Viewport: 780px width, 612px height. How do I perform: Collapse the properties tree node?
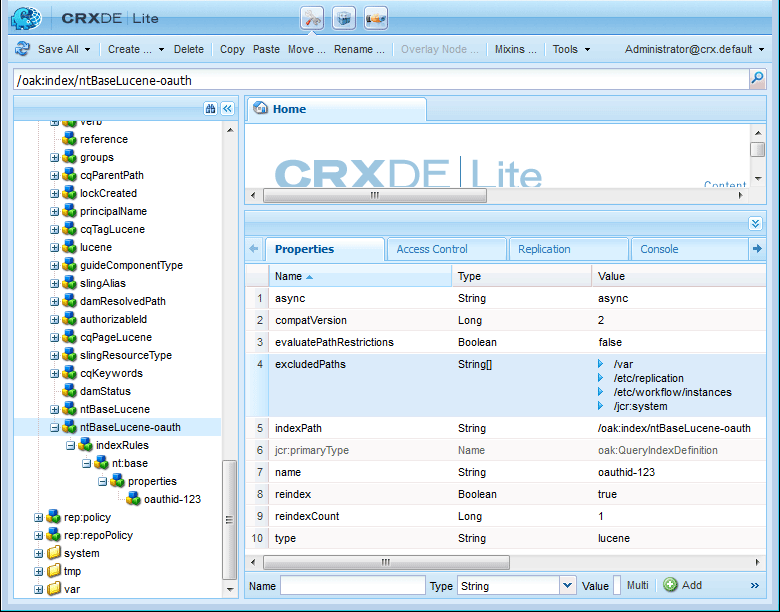pyautogui.click(x=102, y=481)
